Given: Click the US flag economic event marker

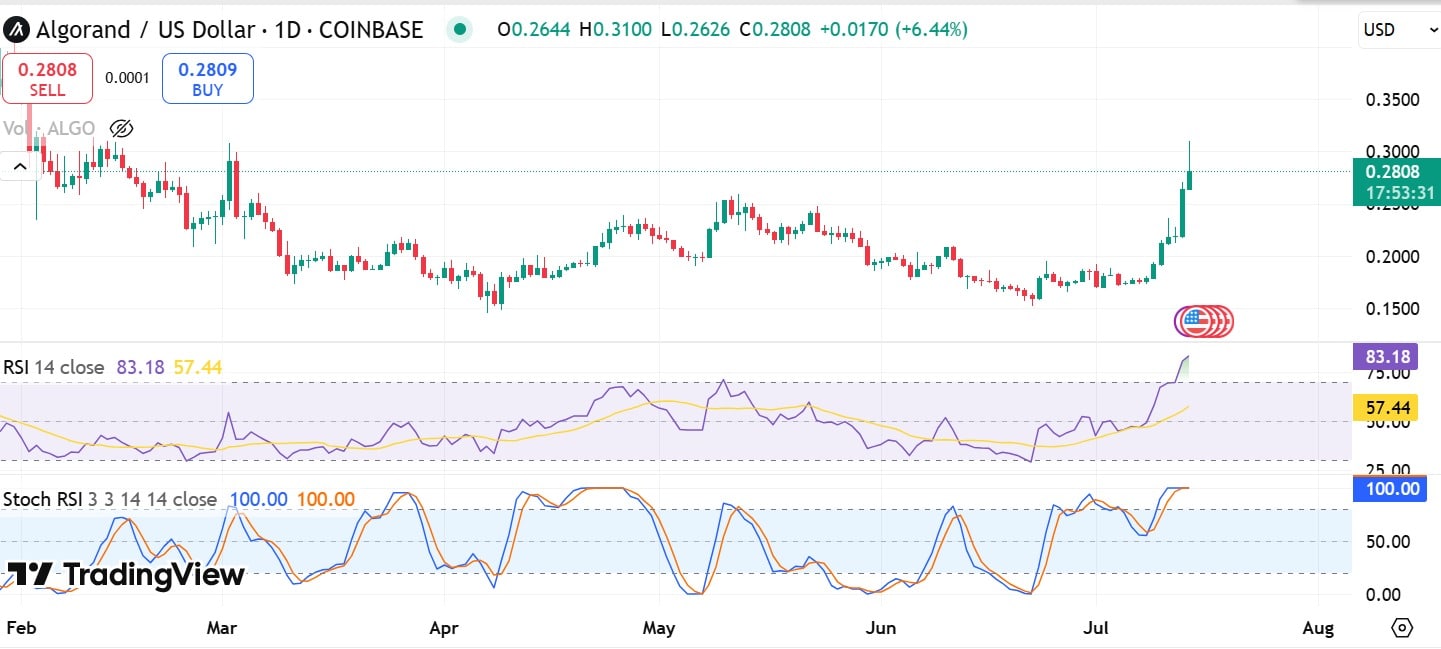Looking at the screenshot, I should (x=1203, y=321).
